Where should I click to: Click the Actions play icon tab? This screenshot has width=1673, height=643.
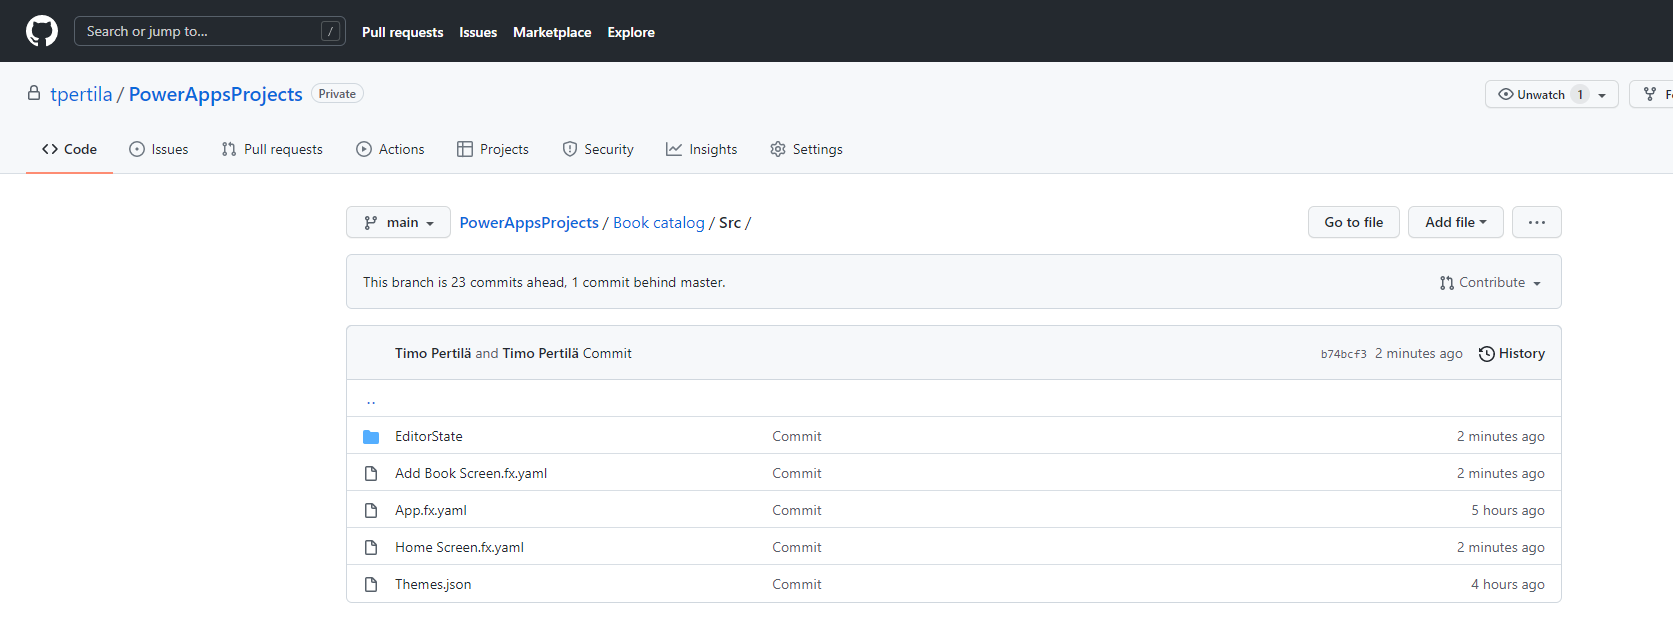[390, 149]
